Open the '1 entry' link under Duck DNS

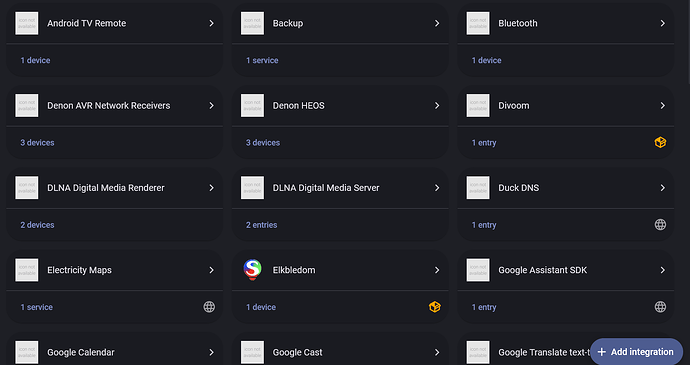pos(484,225)
